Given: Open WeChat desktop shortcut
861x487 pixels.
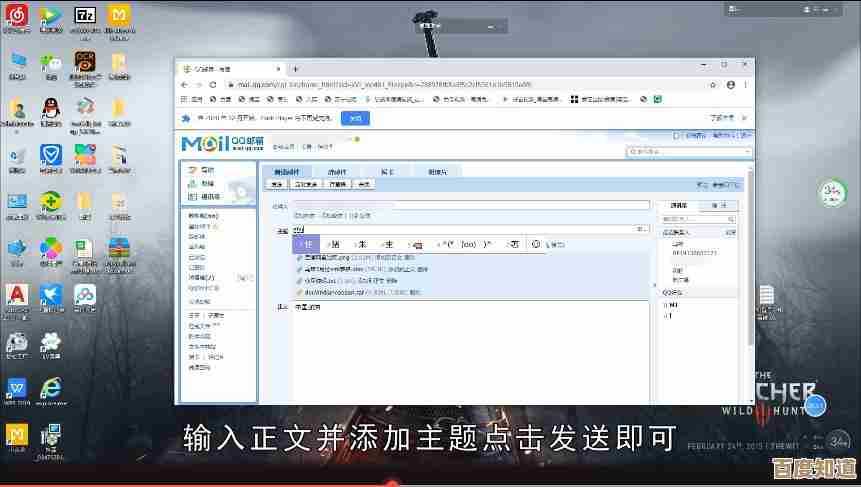Looking at the screenshot, I should pos(51,64).
